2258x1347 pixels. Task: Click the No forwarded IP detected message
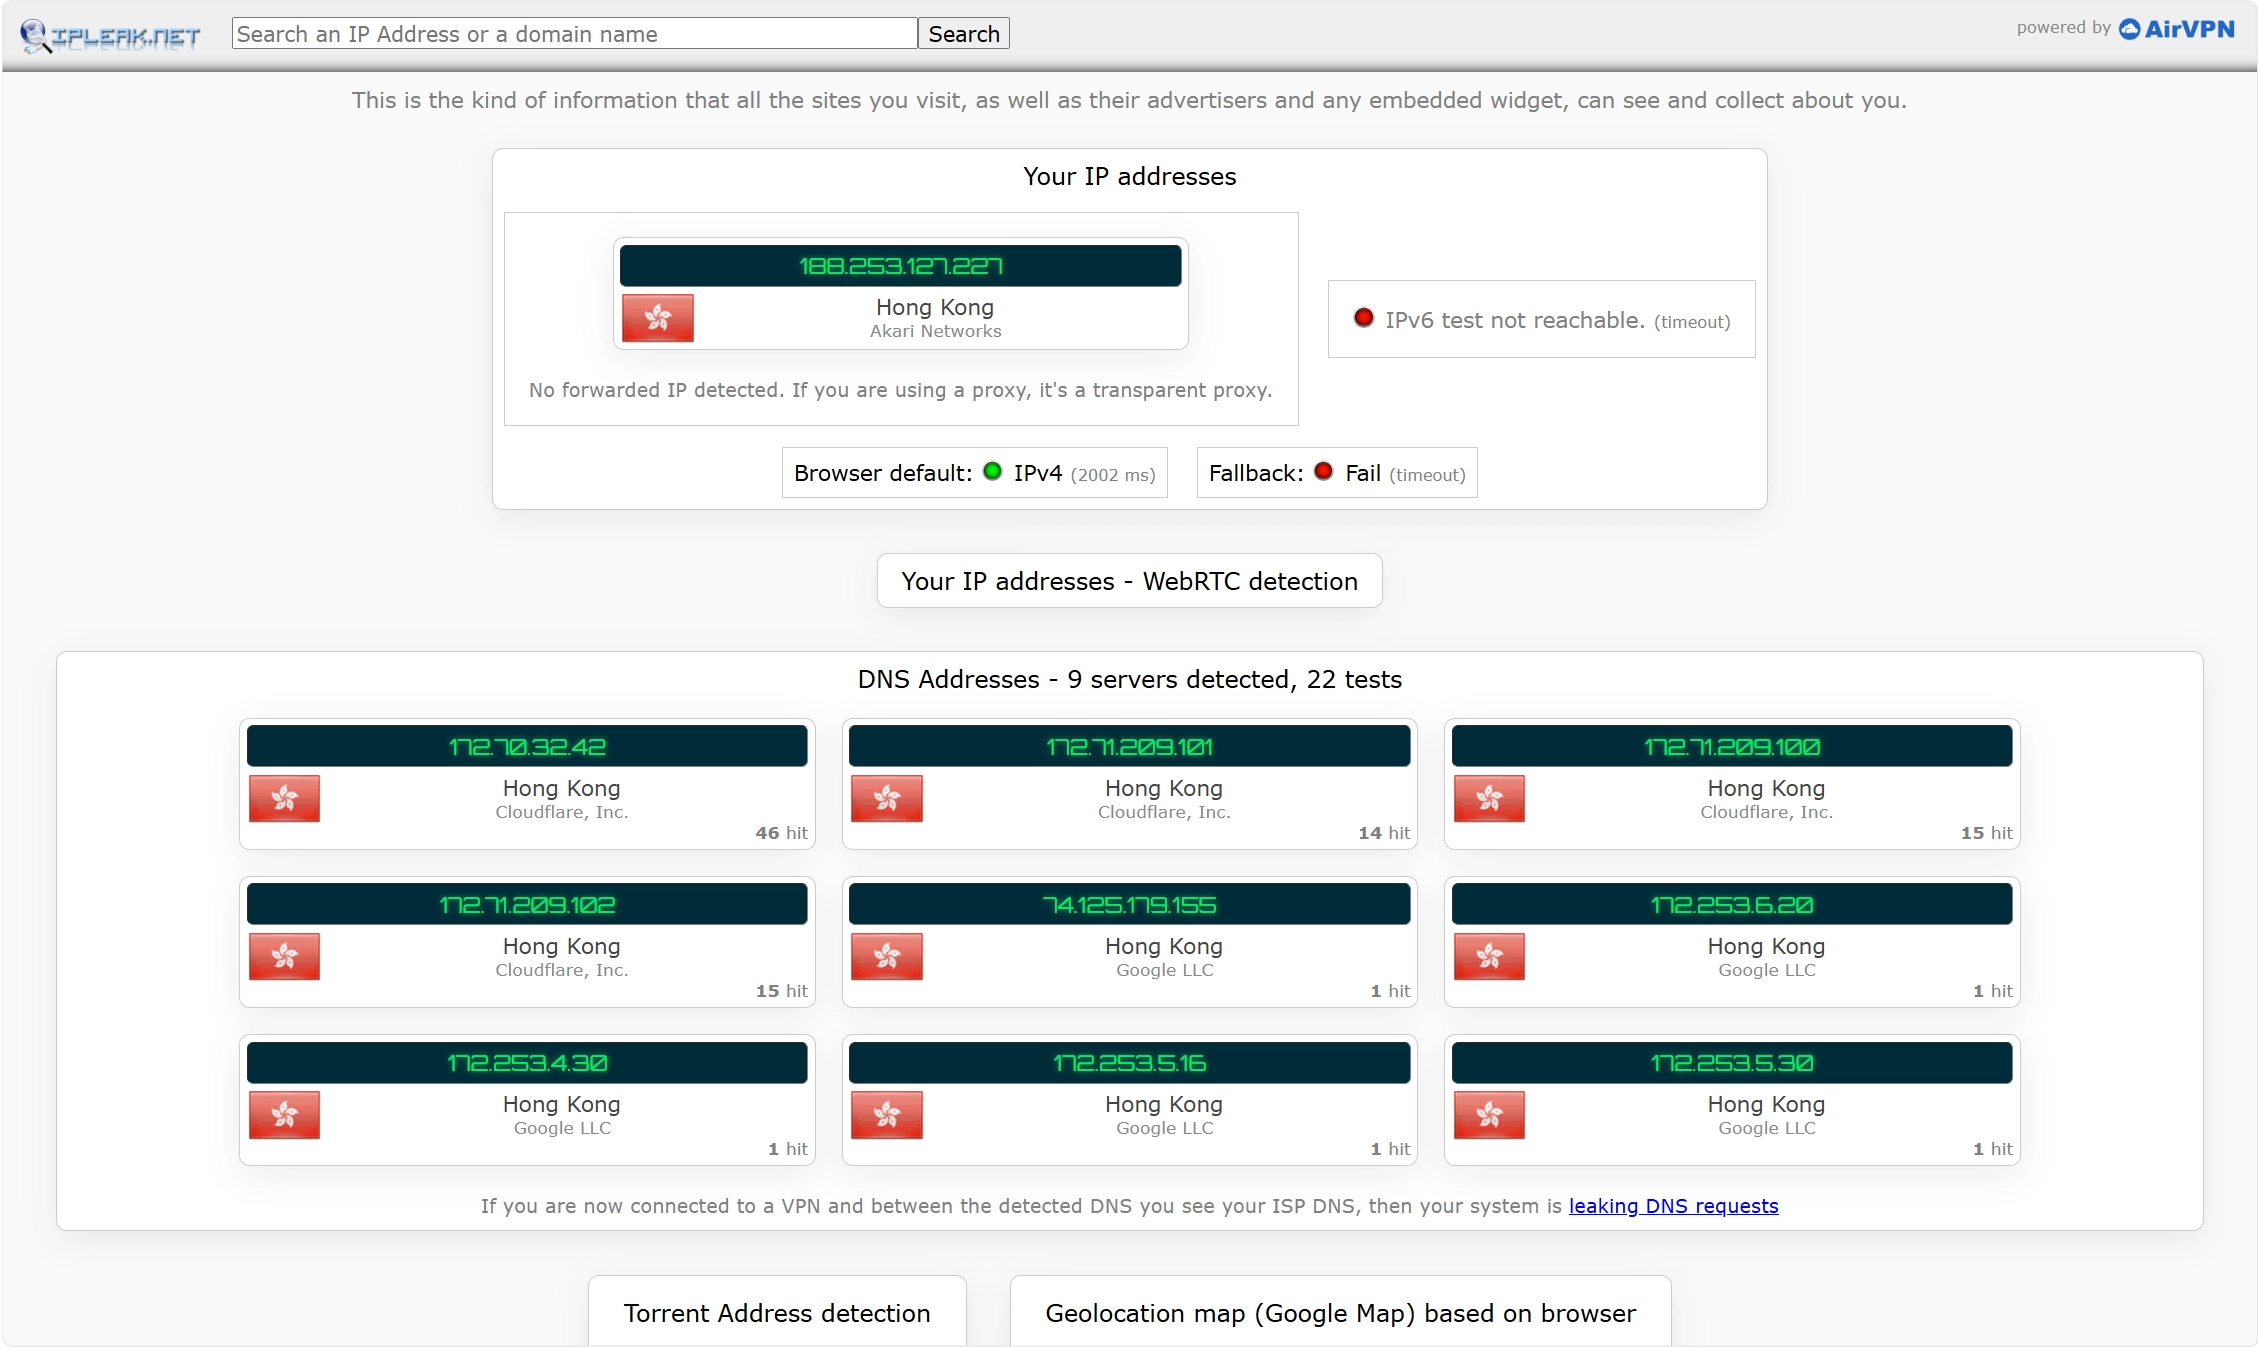[900, 390]
